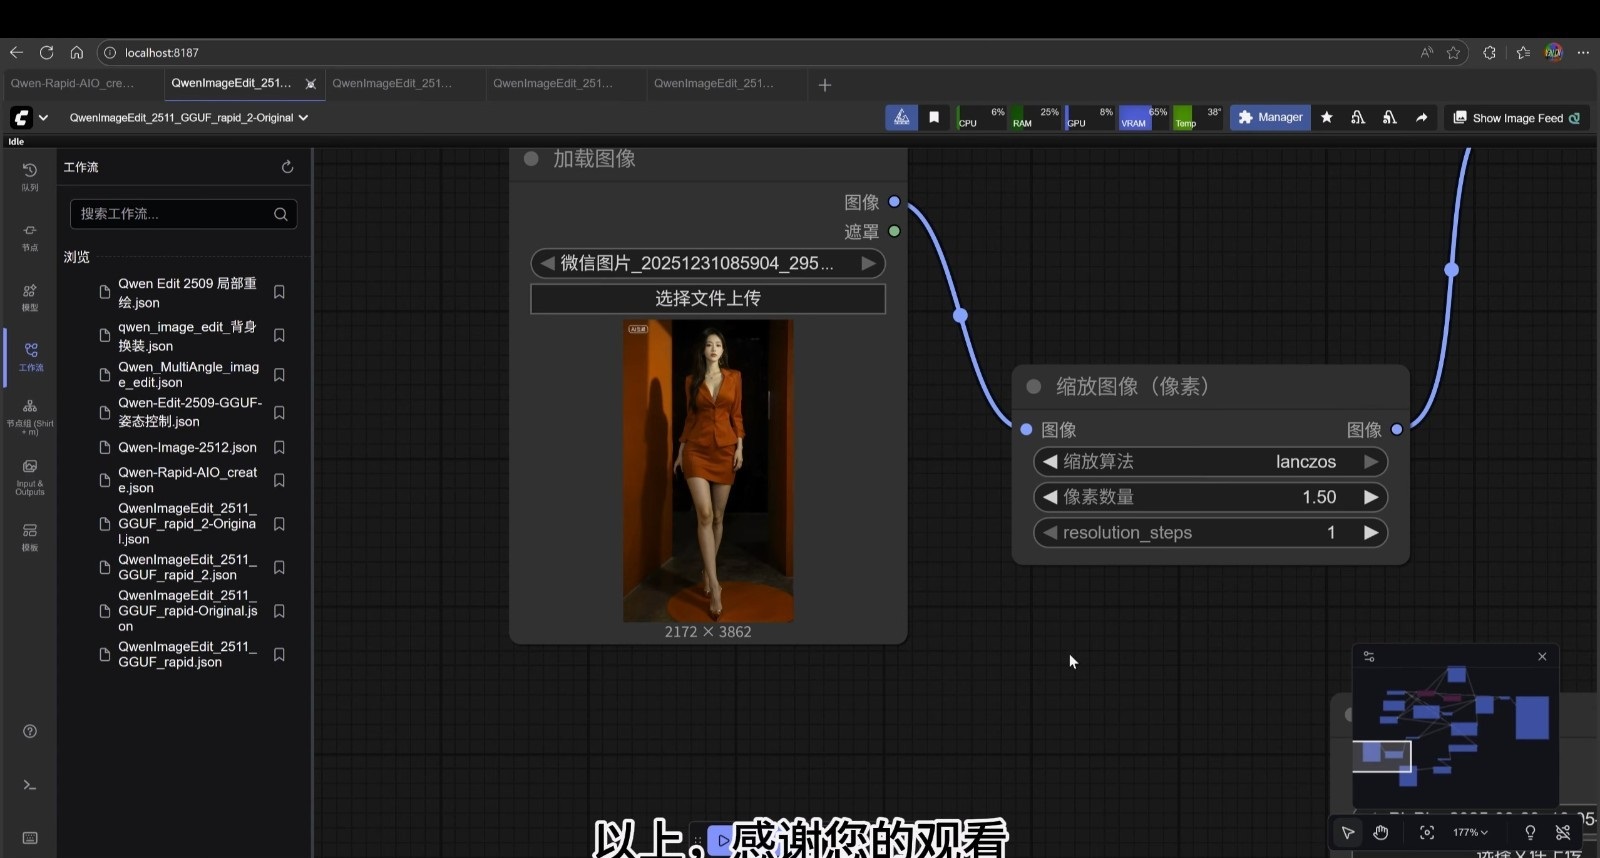Click the refresh workflows icon
Image resolution: width=1600 pixels, height=858 pixels.
click(287, 167)
